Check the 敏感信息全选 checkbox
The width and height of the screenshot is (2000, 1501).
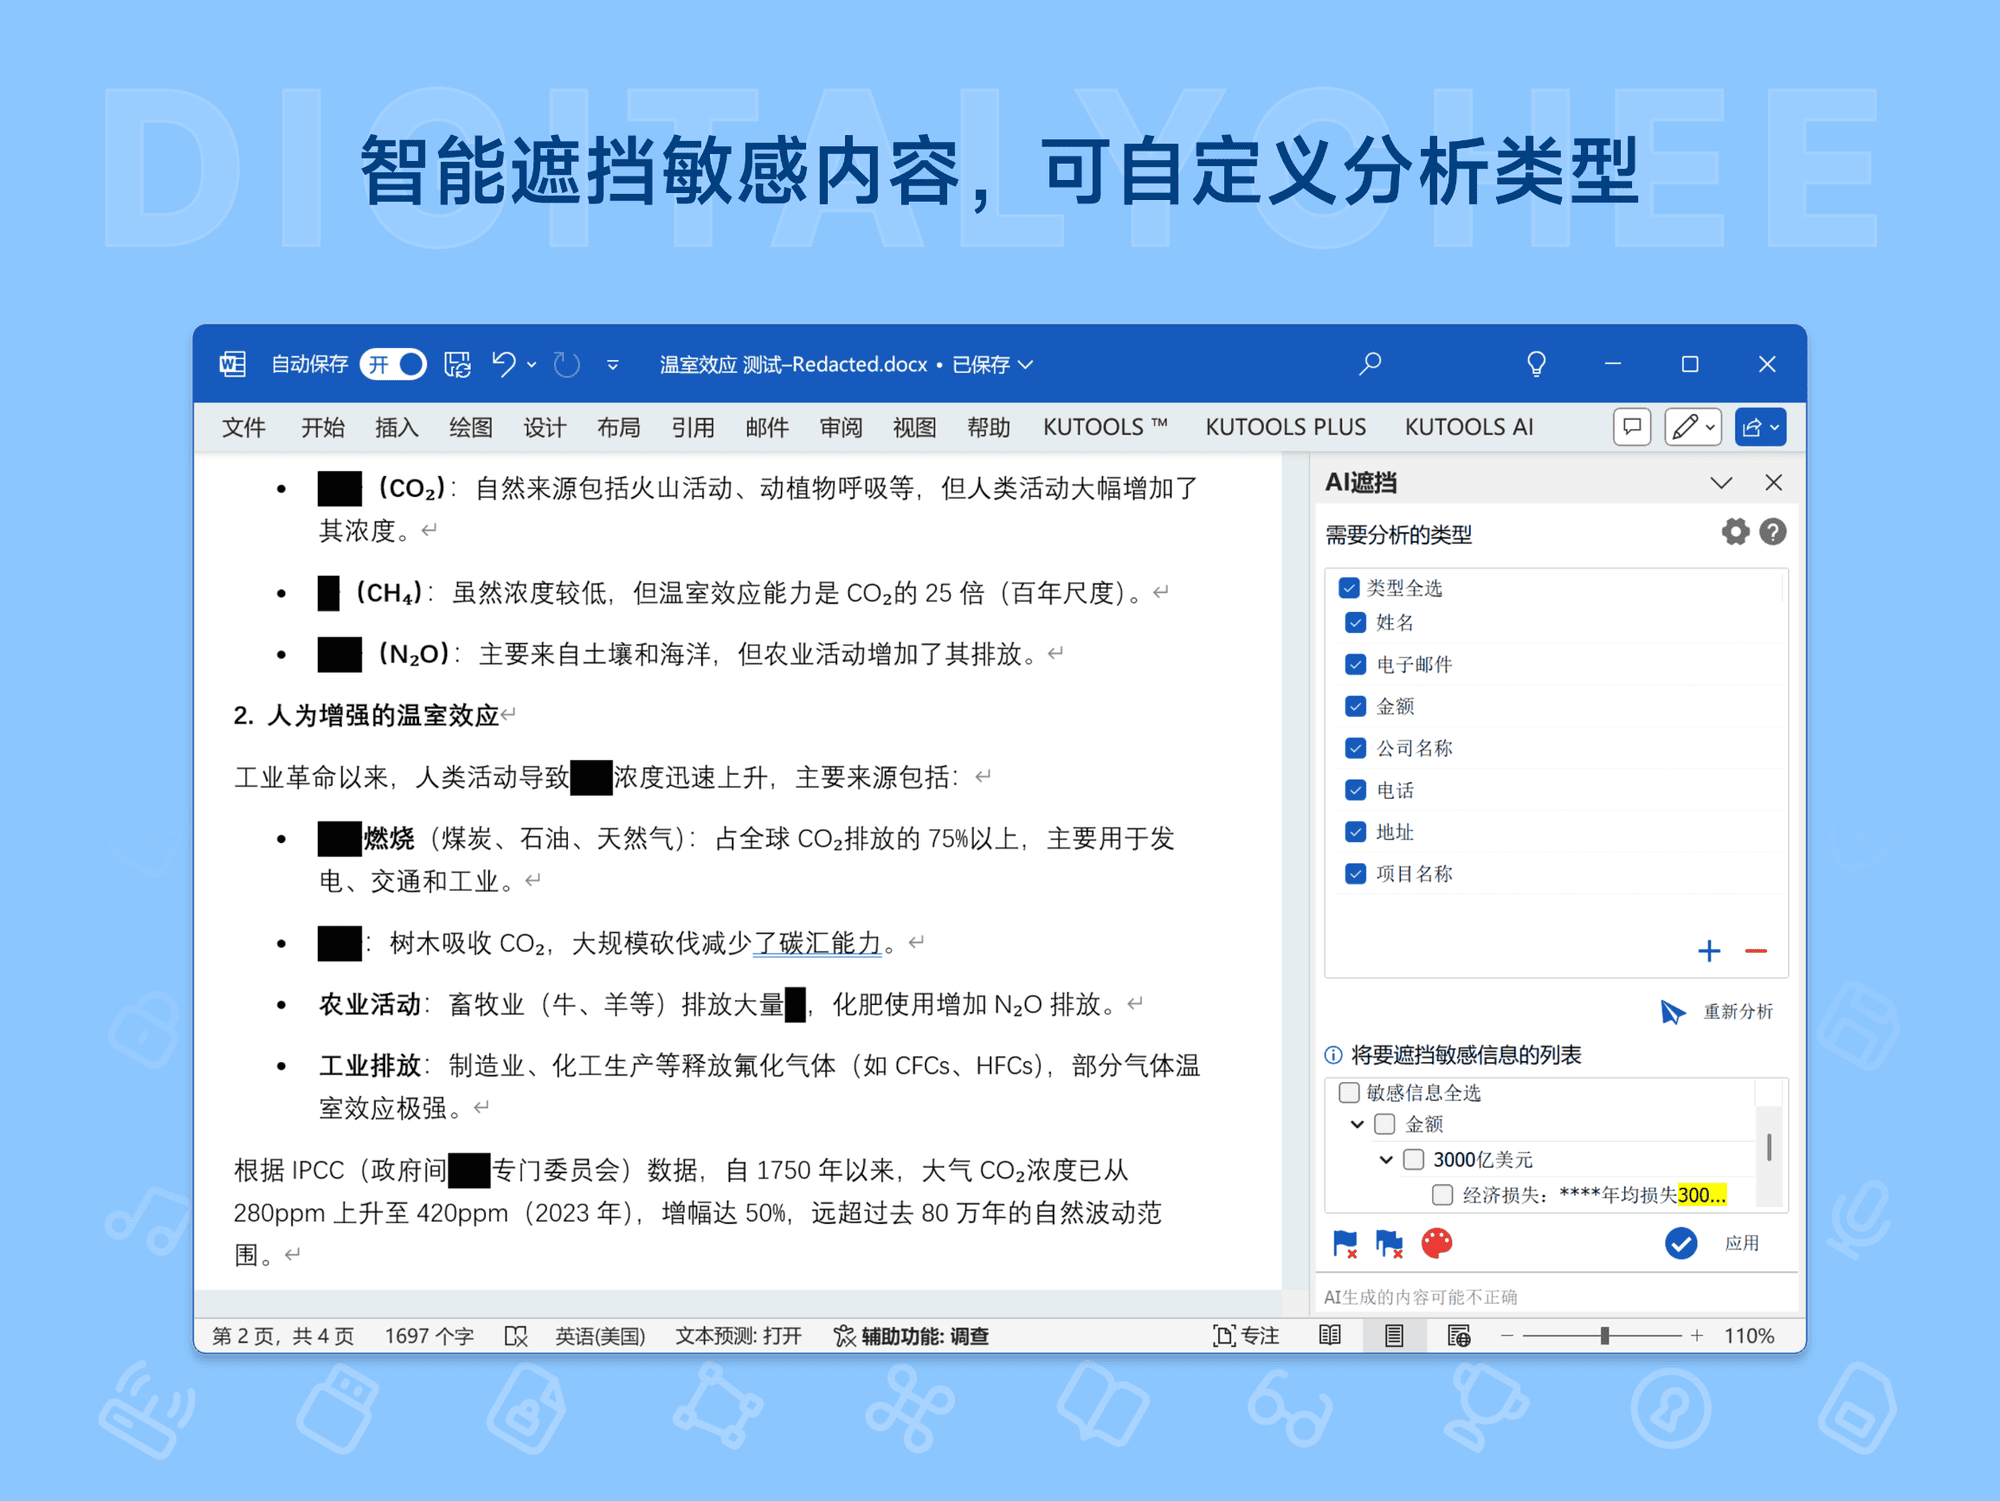(x=1349, y=1092)
